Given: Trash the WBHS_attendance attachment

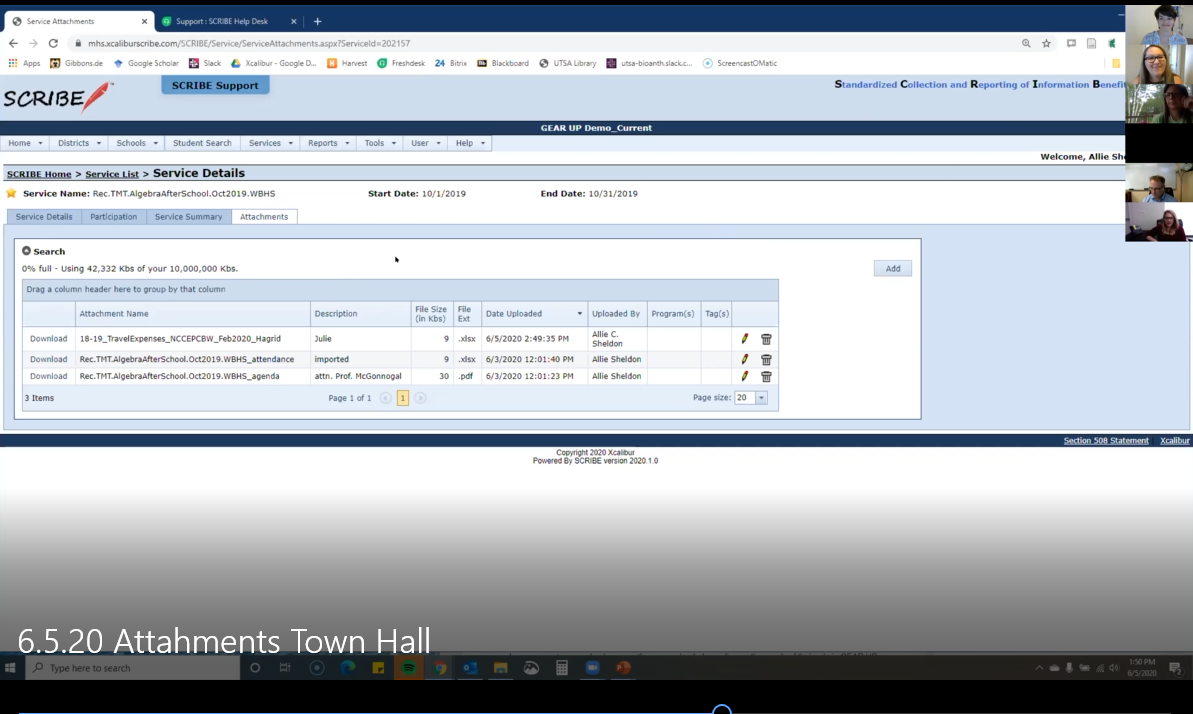Looking at the screenshot, I should pyautogui.click(x=766, y=359).
